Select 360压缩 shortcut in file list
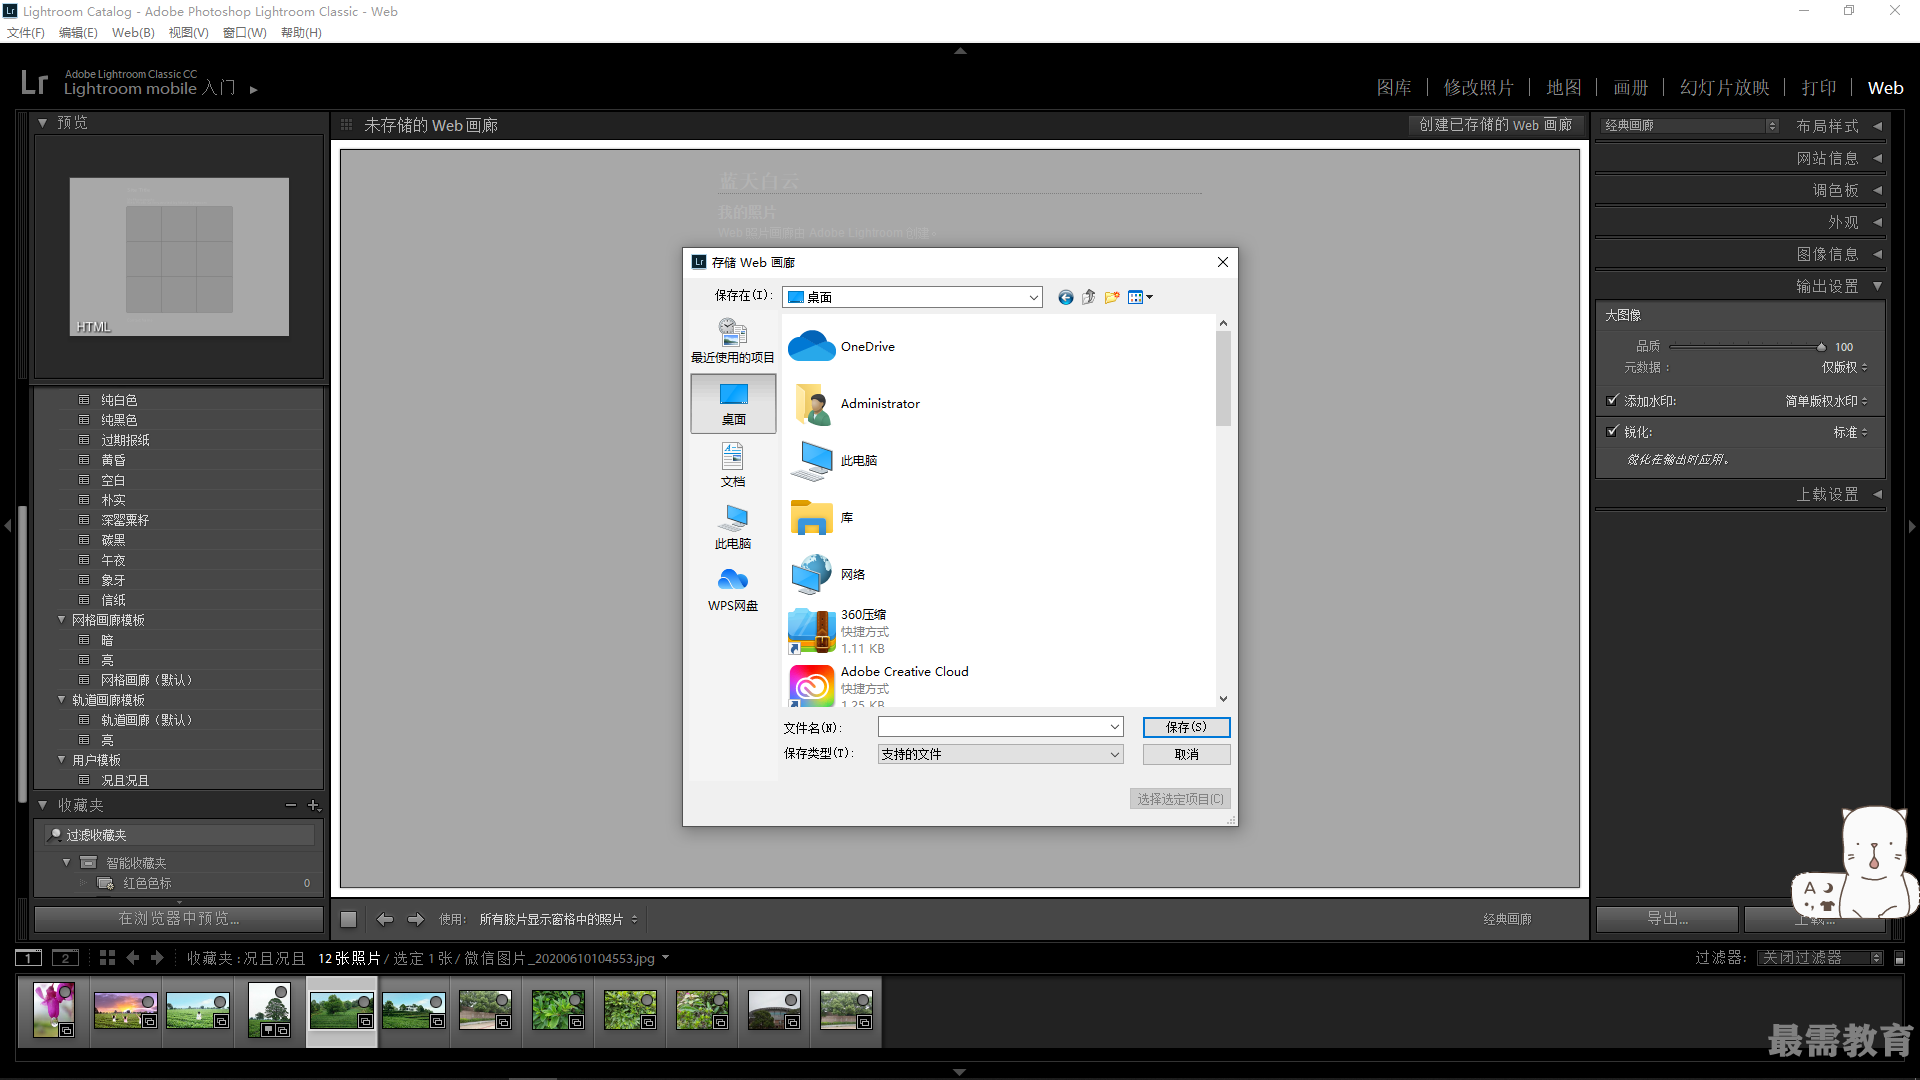 click(x=838, y=631)
